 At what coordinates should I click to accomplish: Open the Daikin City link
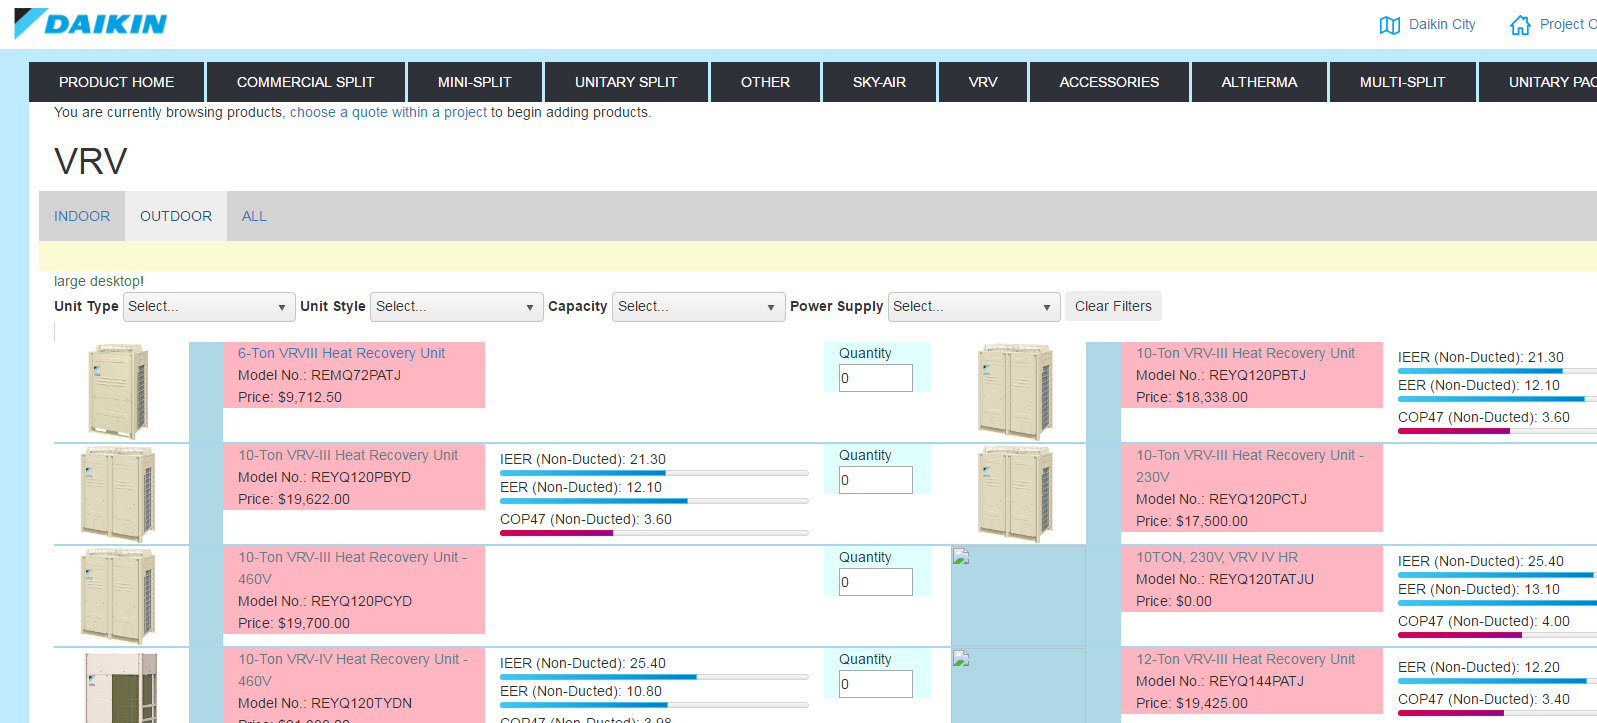[1442, 24]
